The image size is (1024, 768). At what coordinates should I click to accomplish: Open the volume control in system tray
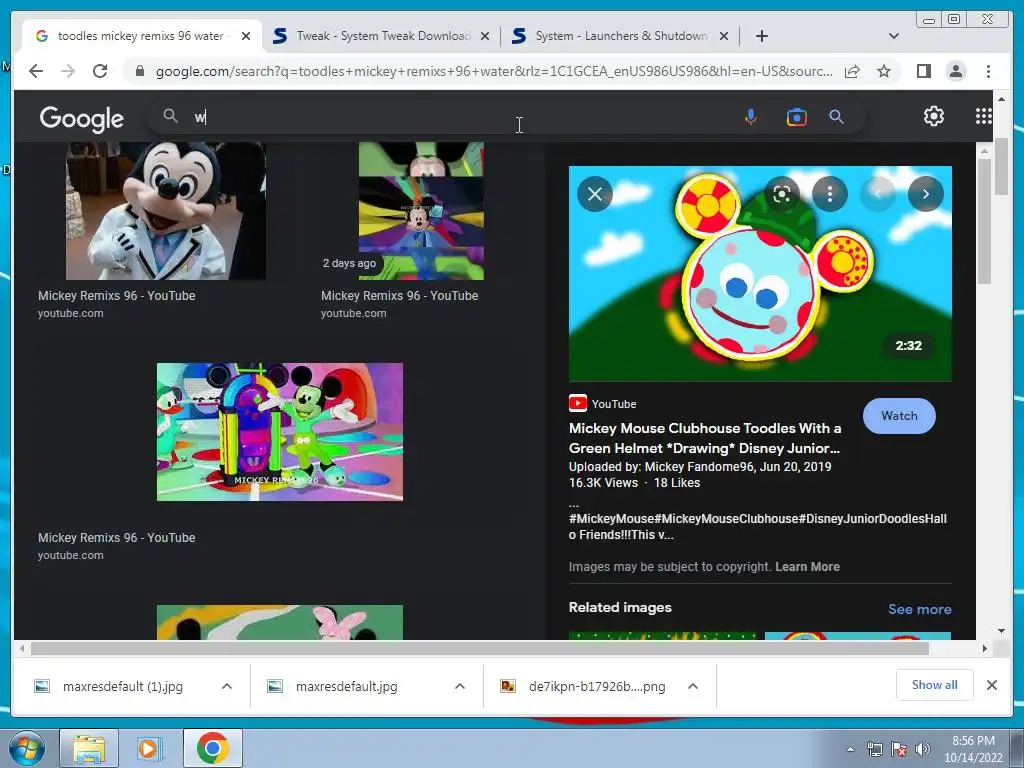click(x=923, y=749)
